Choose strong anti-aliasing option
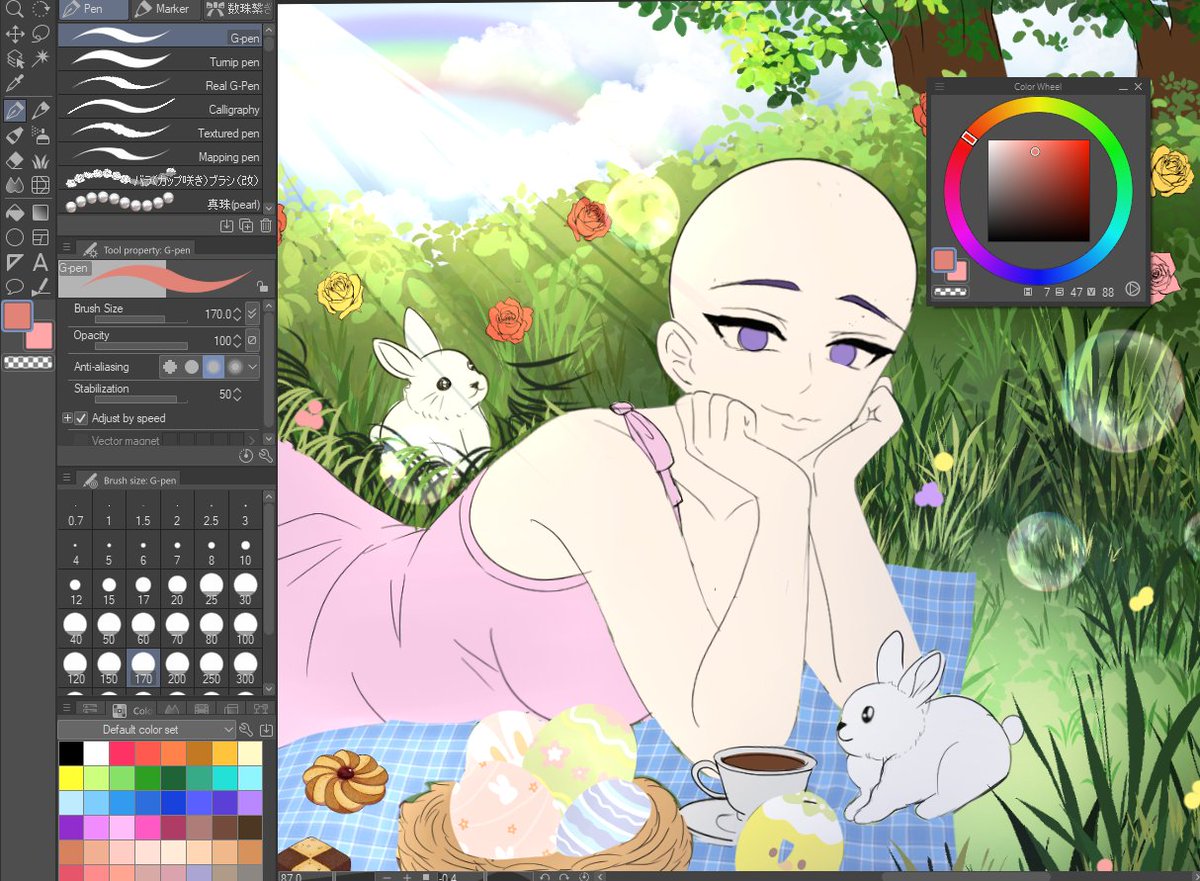The height and width of the screenshot is (881, 1200). 234,367
